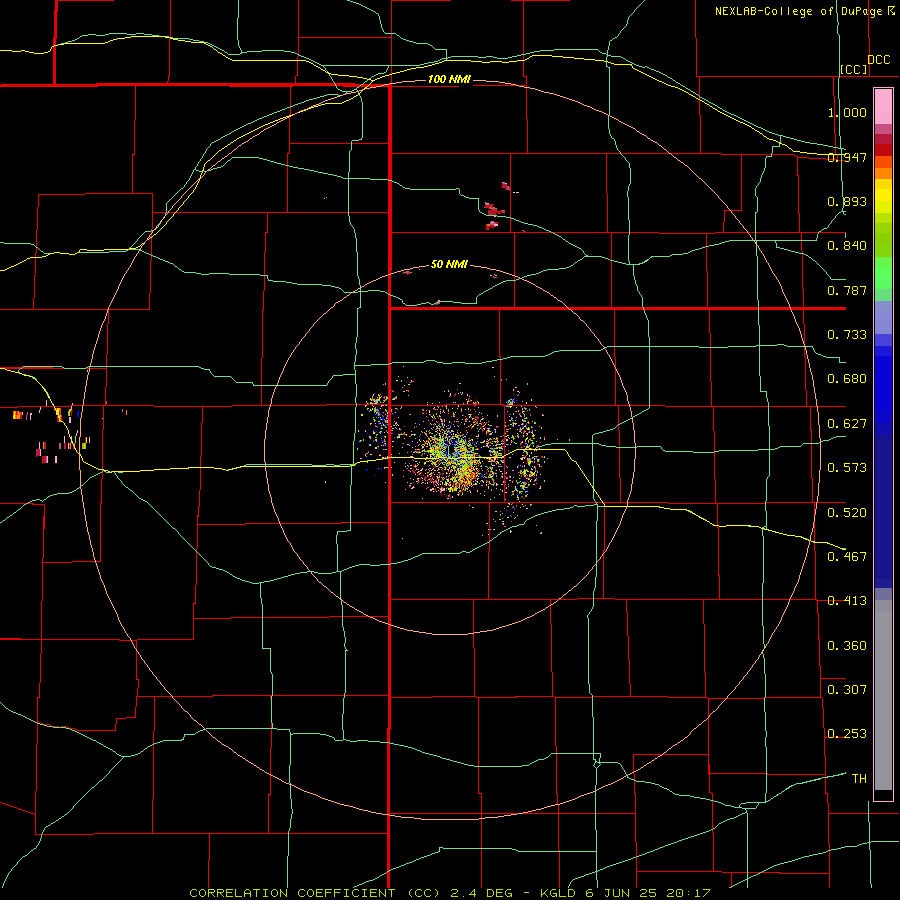Screen dimensions: 900x900
Task: Click the 0.573 scale value
Action: (847, 468)
